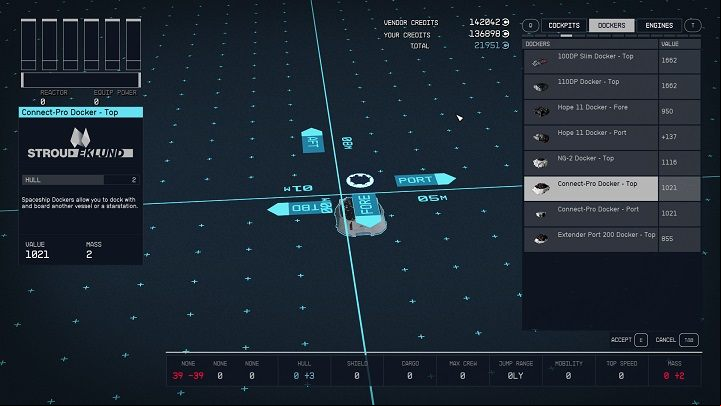
Task: Click the Connect-Pro Docker - Port thumbnail
Action: click(541, 214)
